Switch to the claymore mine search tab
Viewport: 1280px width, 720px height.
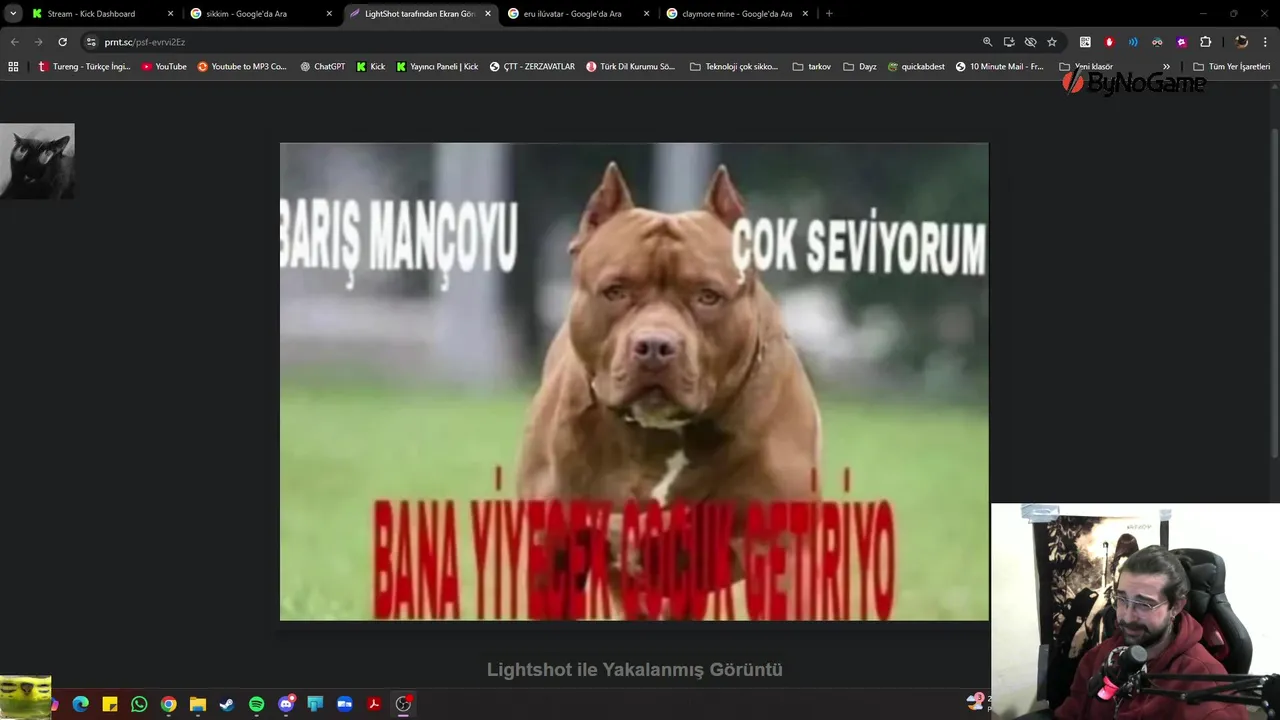click(737, 14)
